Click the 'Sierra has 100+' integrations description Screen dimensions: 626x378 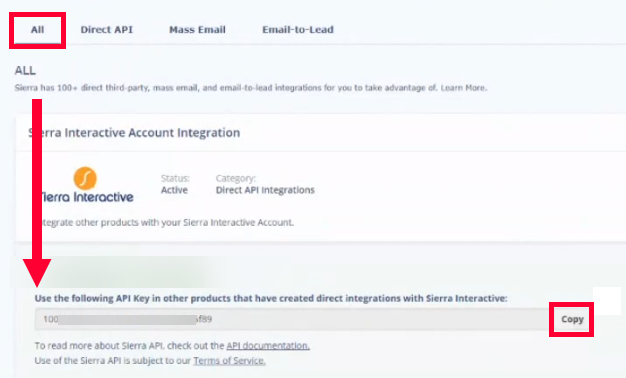tap(251, 88)
